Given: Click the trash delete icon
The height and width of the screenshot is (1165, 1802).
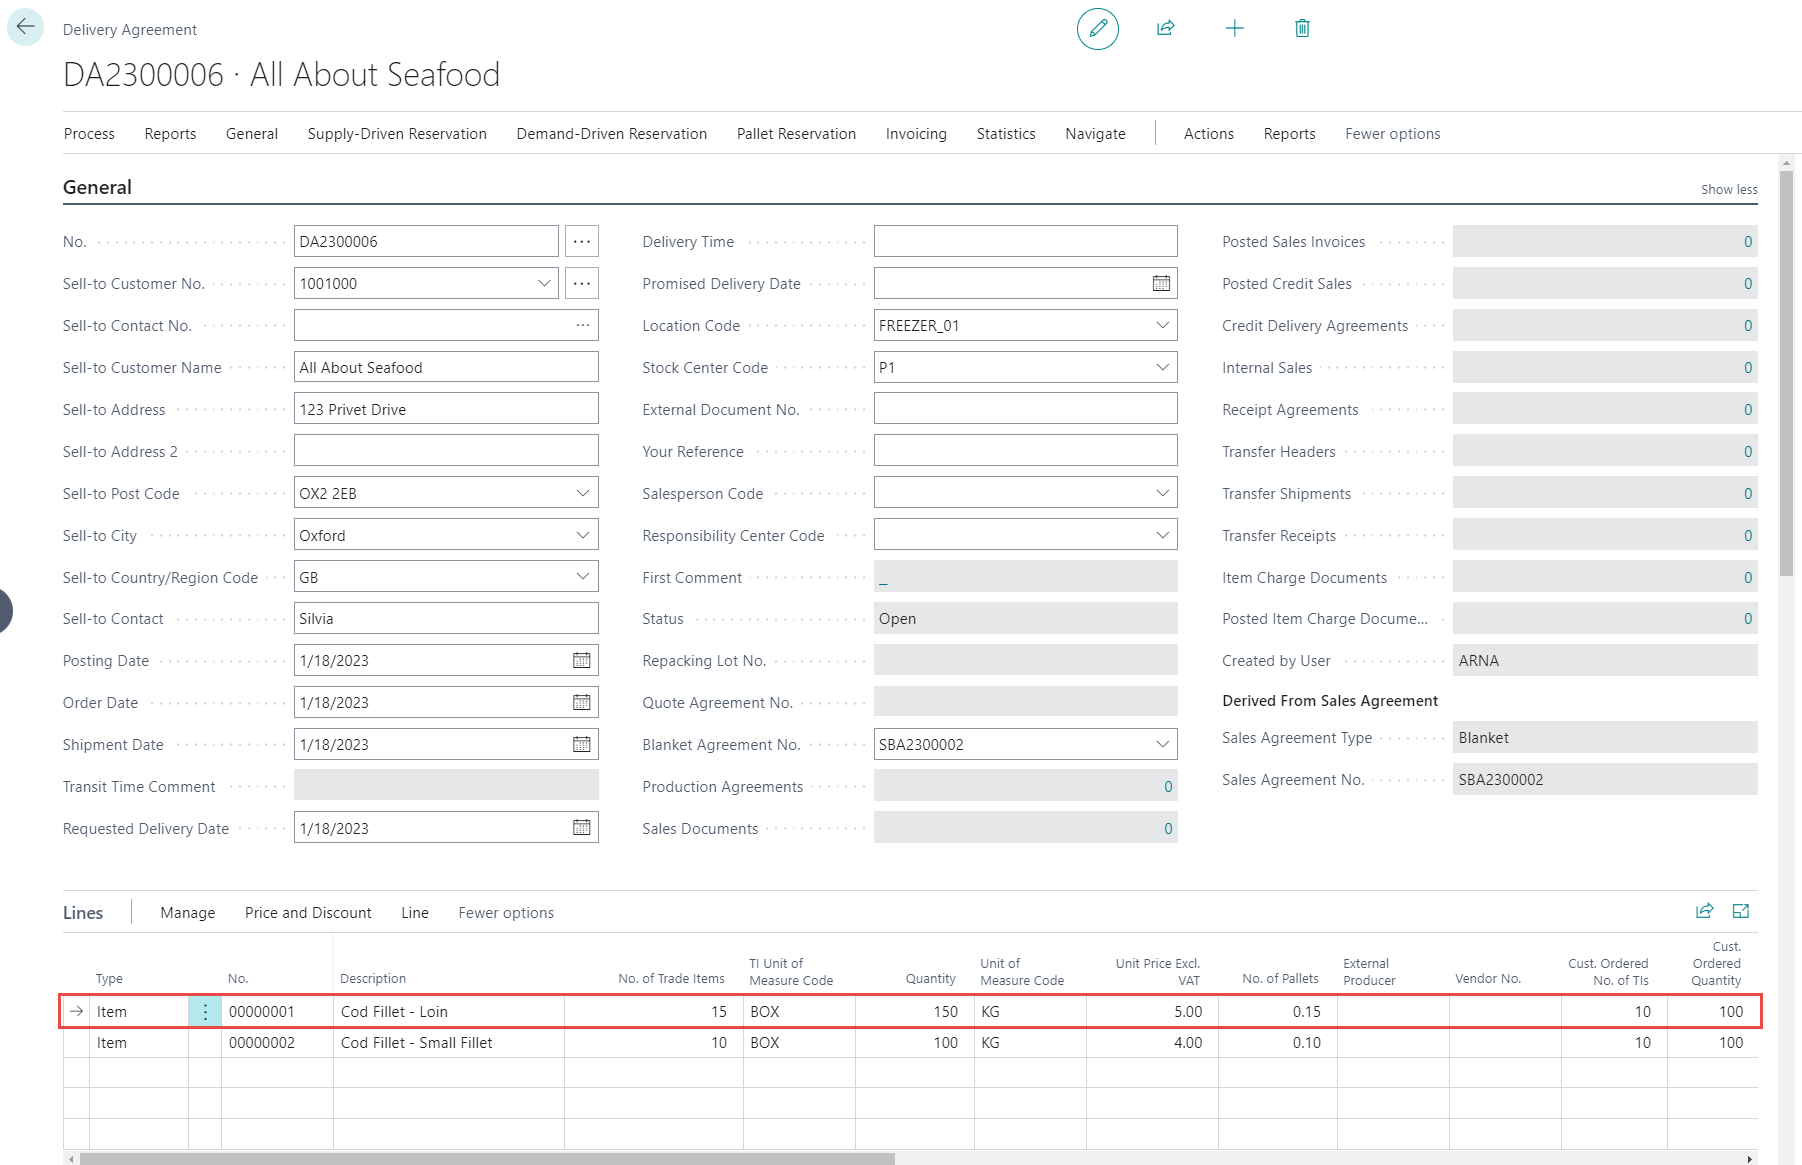Looking at the screenshot, I should point(1302,28).
